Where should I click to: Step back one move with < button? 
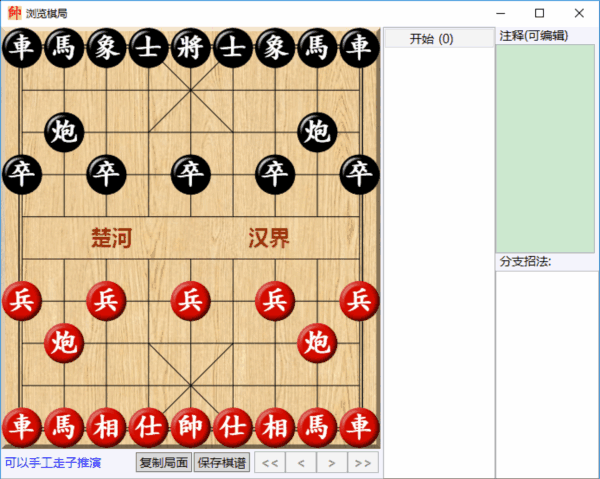[301, 463]
